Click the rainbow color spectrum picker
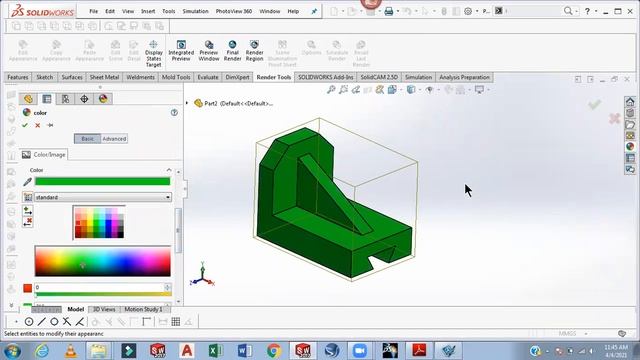 (102, 261)
